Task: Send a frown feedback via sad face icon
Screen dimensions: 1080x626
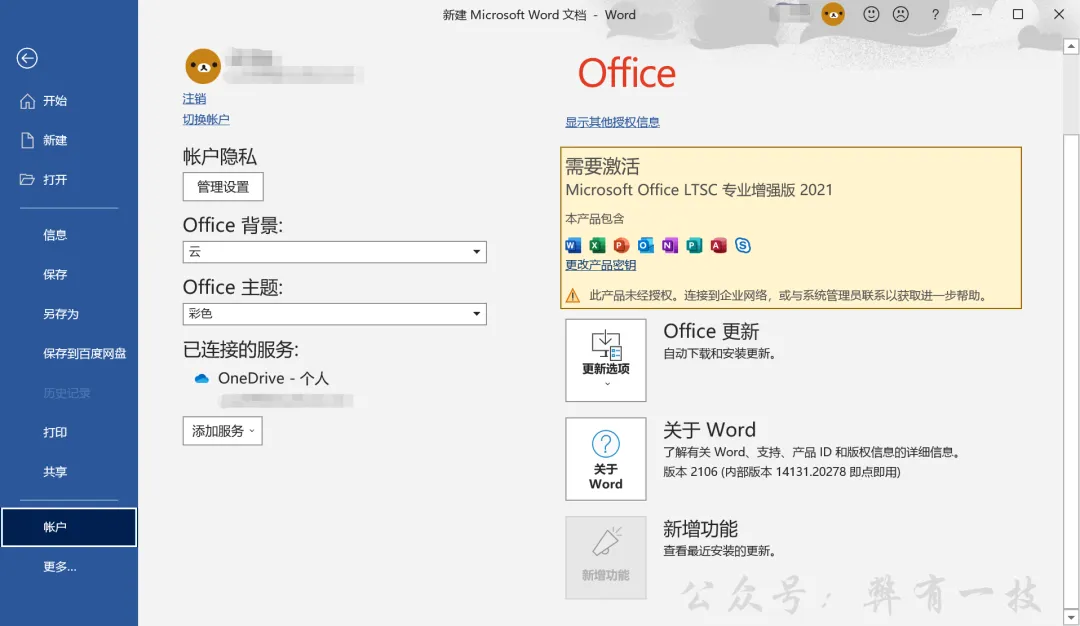Action: 901,14
